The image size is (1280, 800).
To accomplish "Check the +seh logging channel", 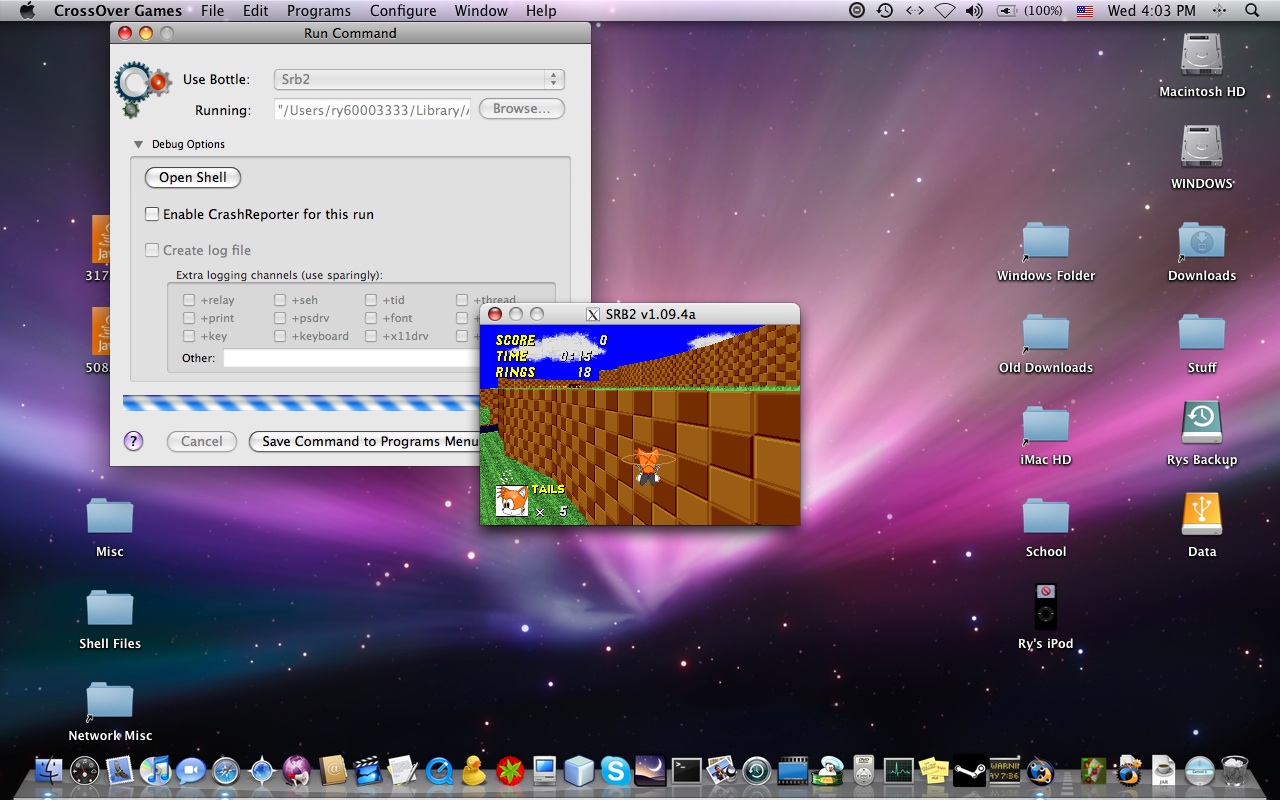I will (280, 300).
